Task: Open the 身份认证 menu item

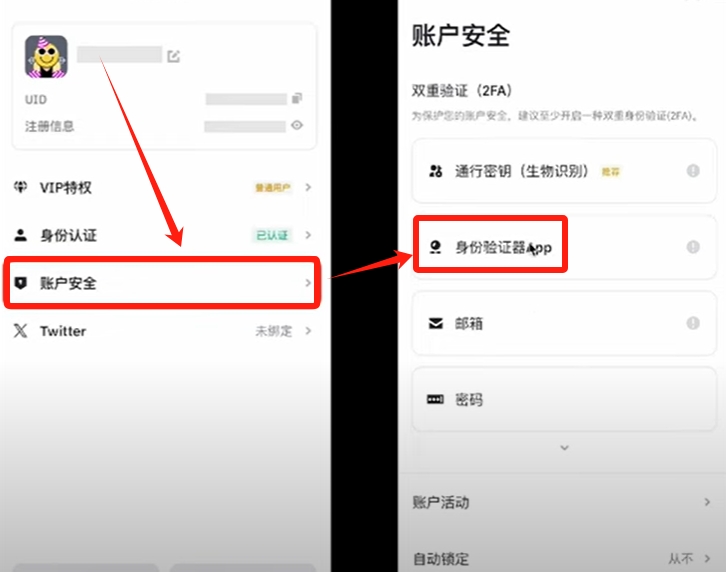Action: point(160,235)
